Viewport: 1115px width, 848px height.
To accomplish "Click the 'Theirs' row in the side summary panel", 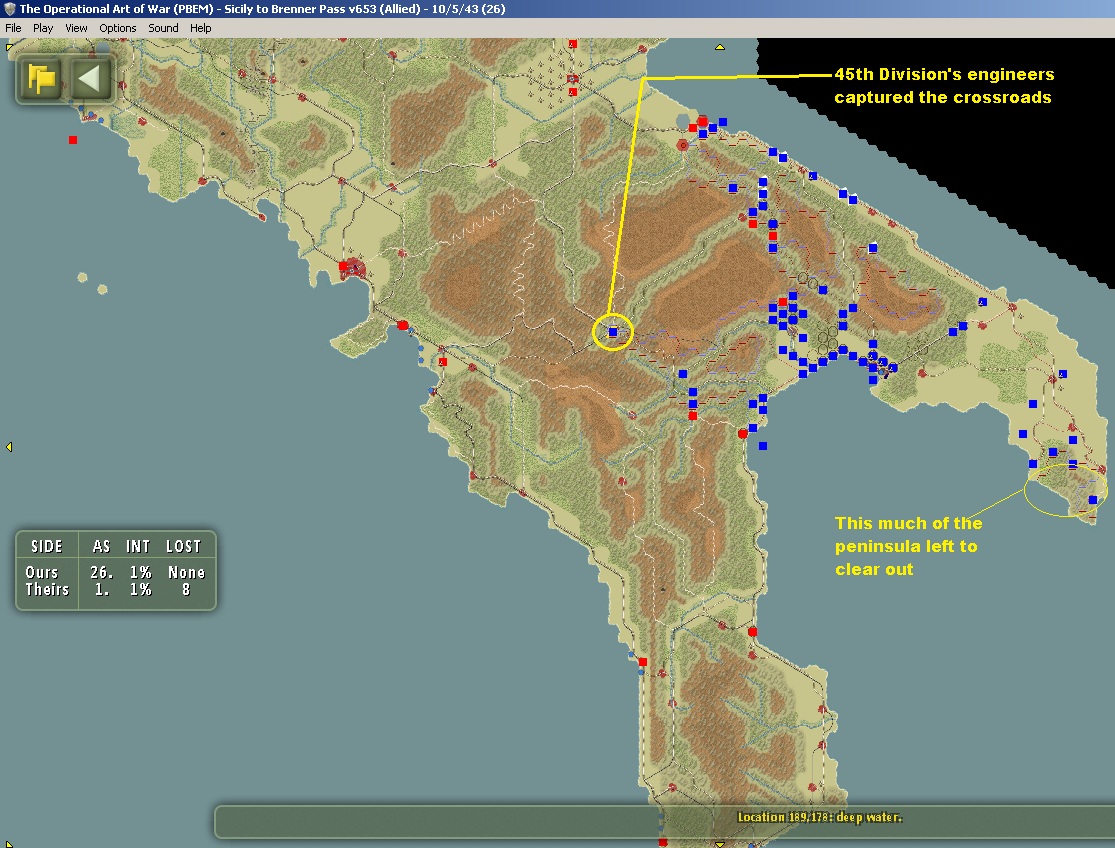I will coord(116,589).
